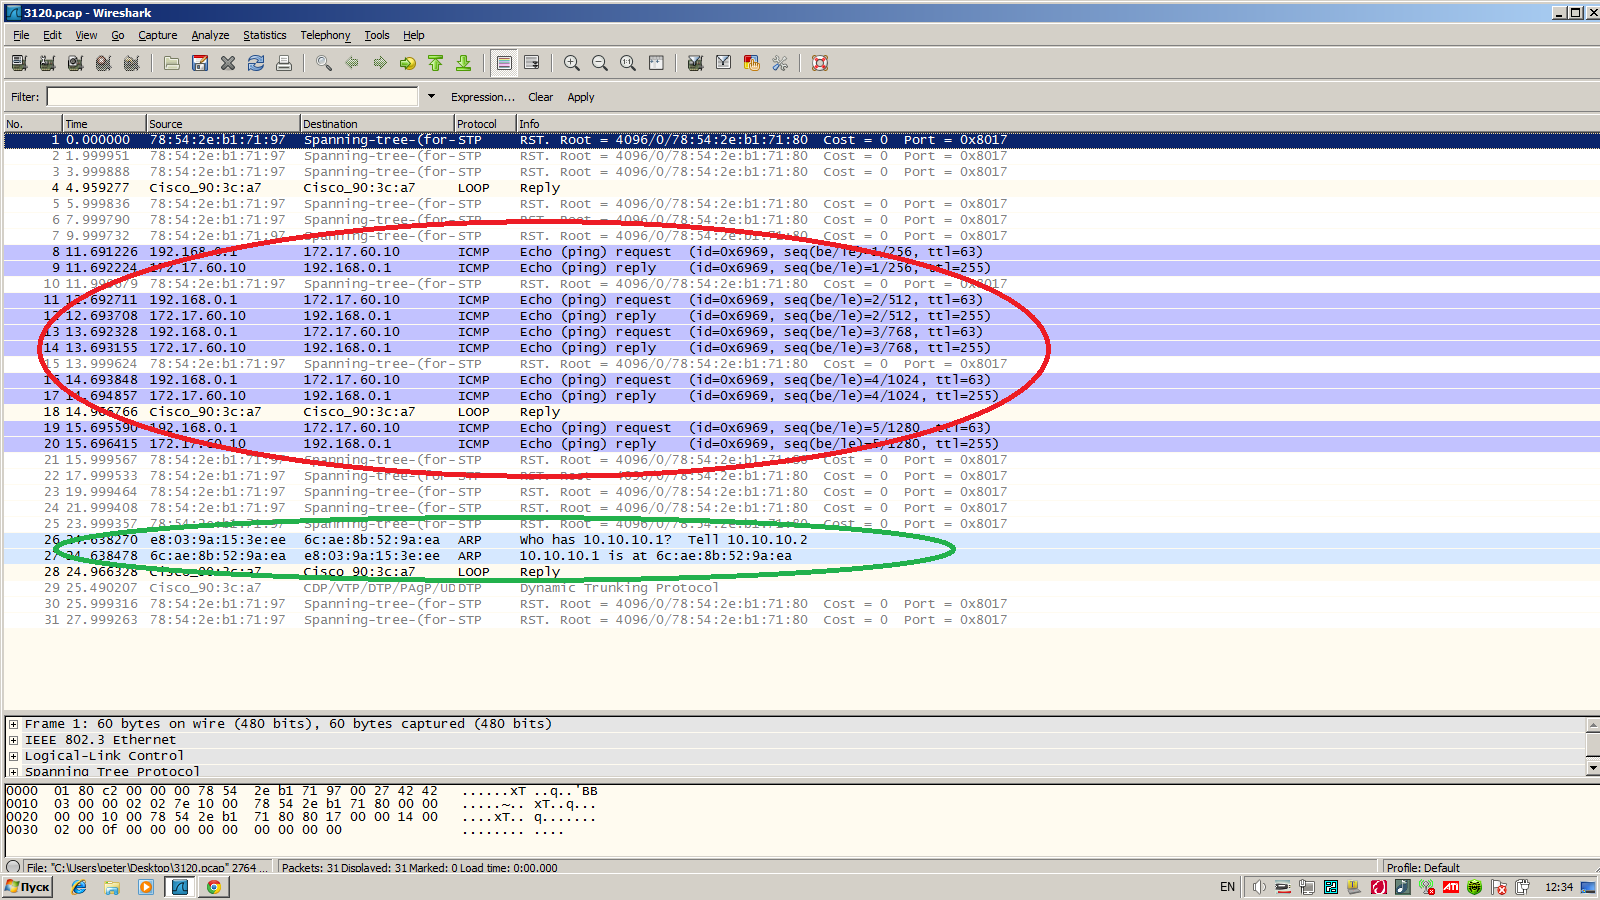This screenshot has height=900, width=1600.
Task: Open the filter history dropdown arrow
Action: point(431,97)
